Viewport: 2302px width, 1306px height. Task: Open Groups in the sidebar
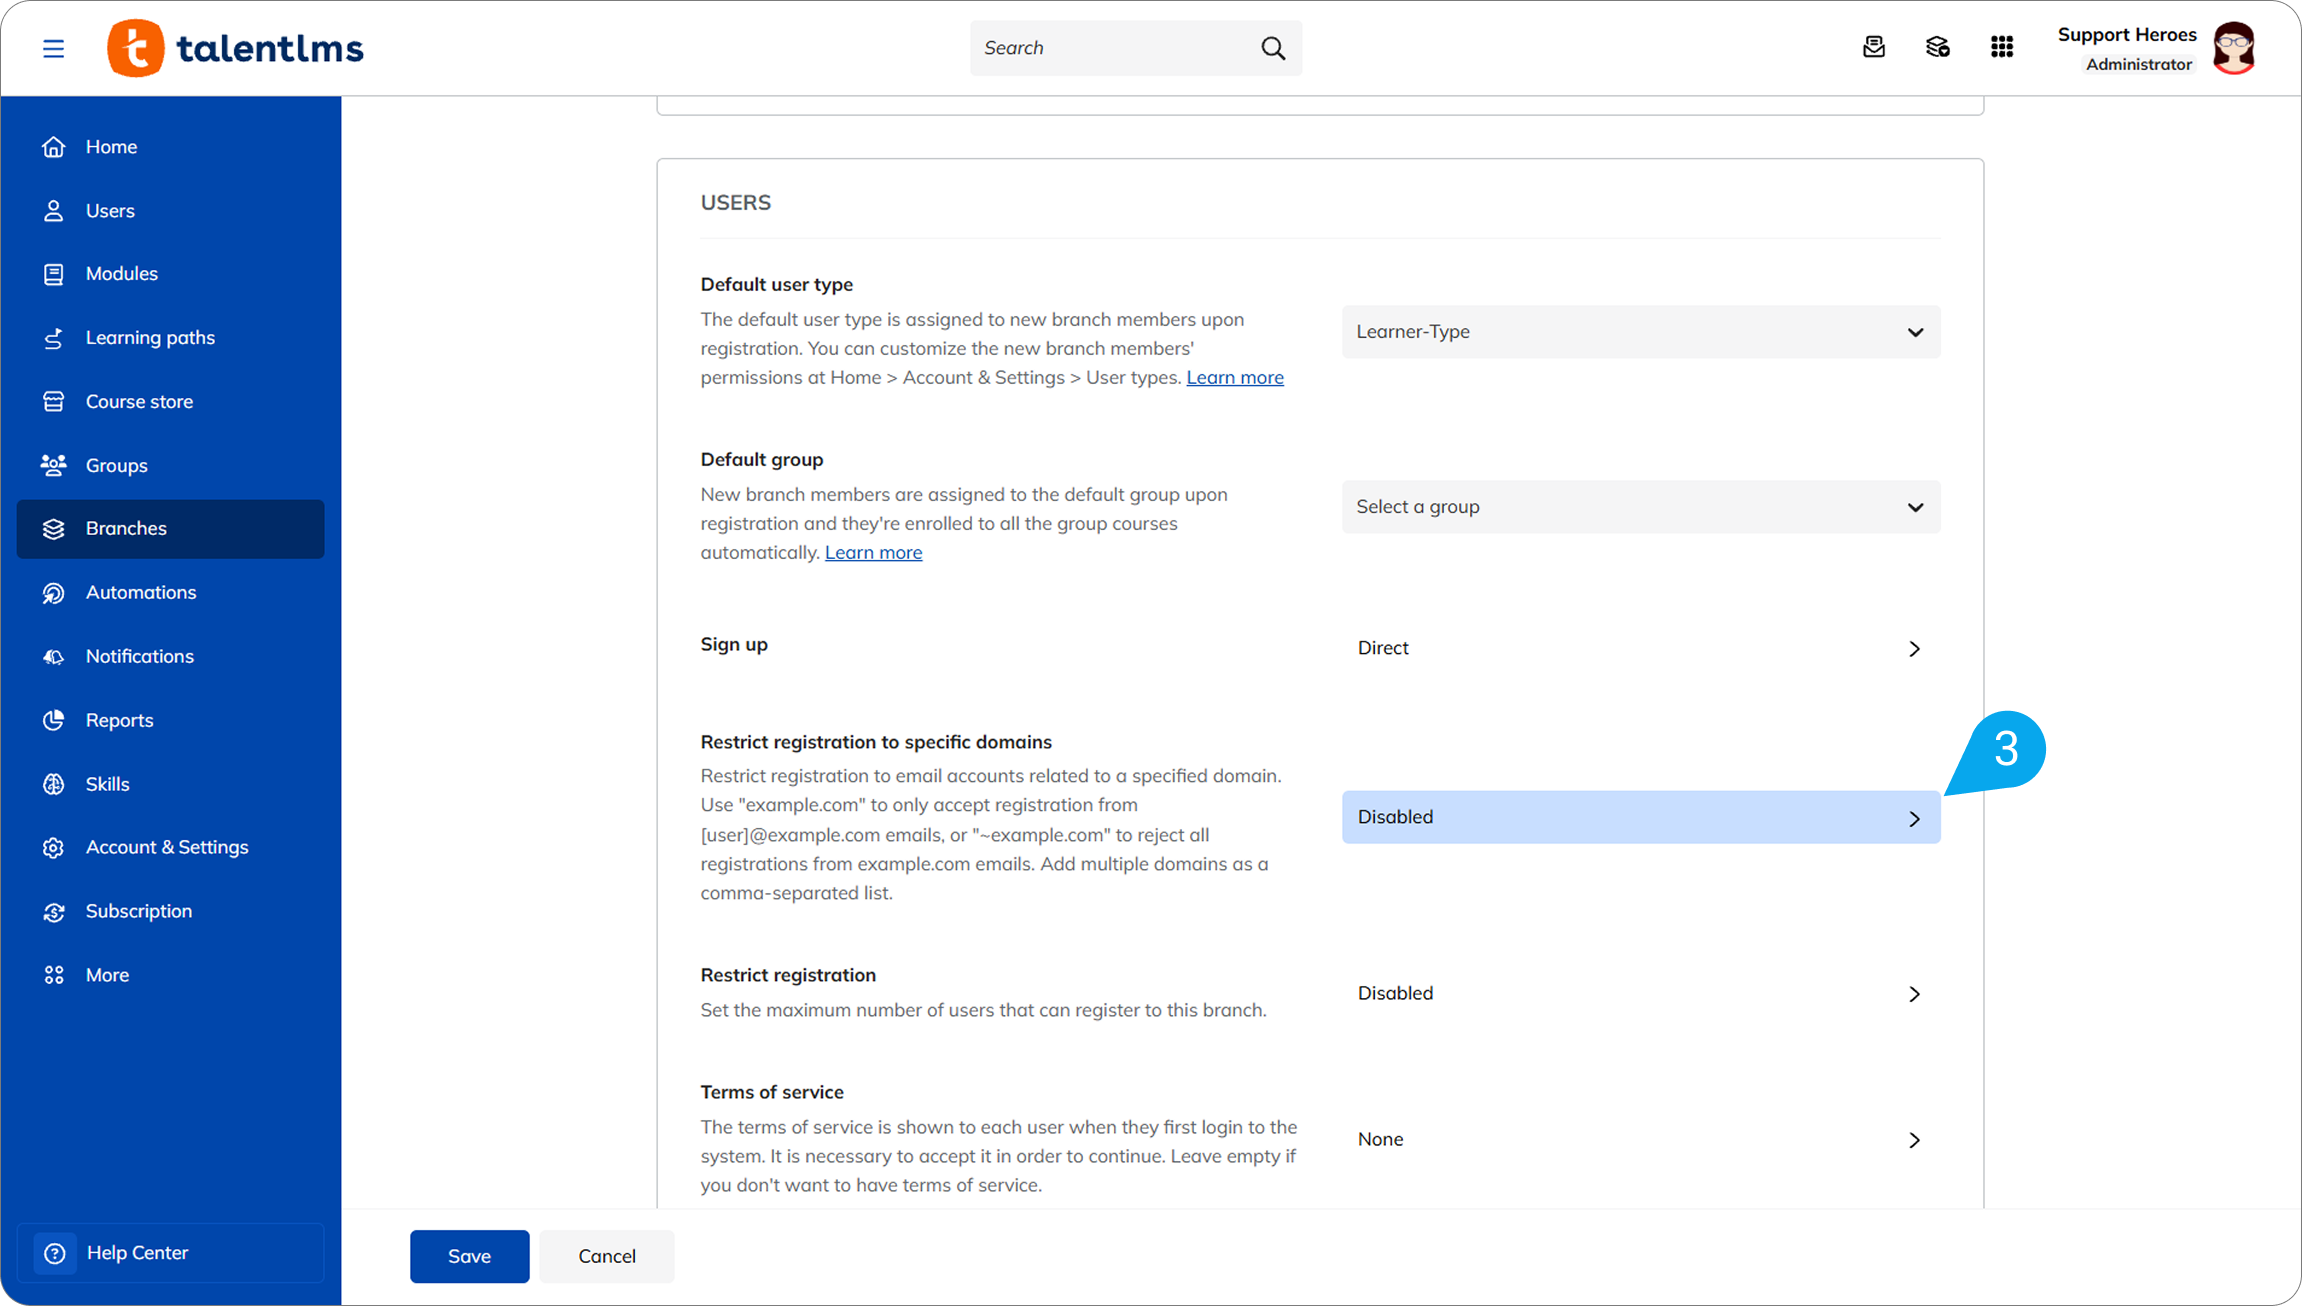(x=171, y=465)
